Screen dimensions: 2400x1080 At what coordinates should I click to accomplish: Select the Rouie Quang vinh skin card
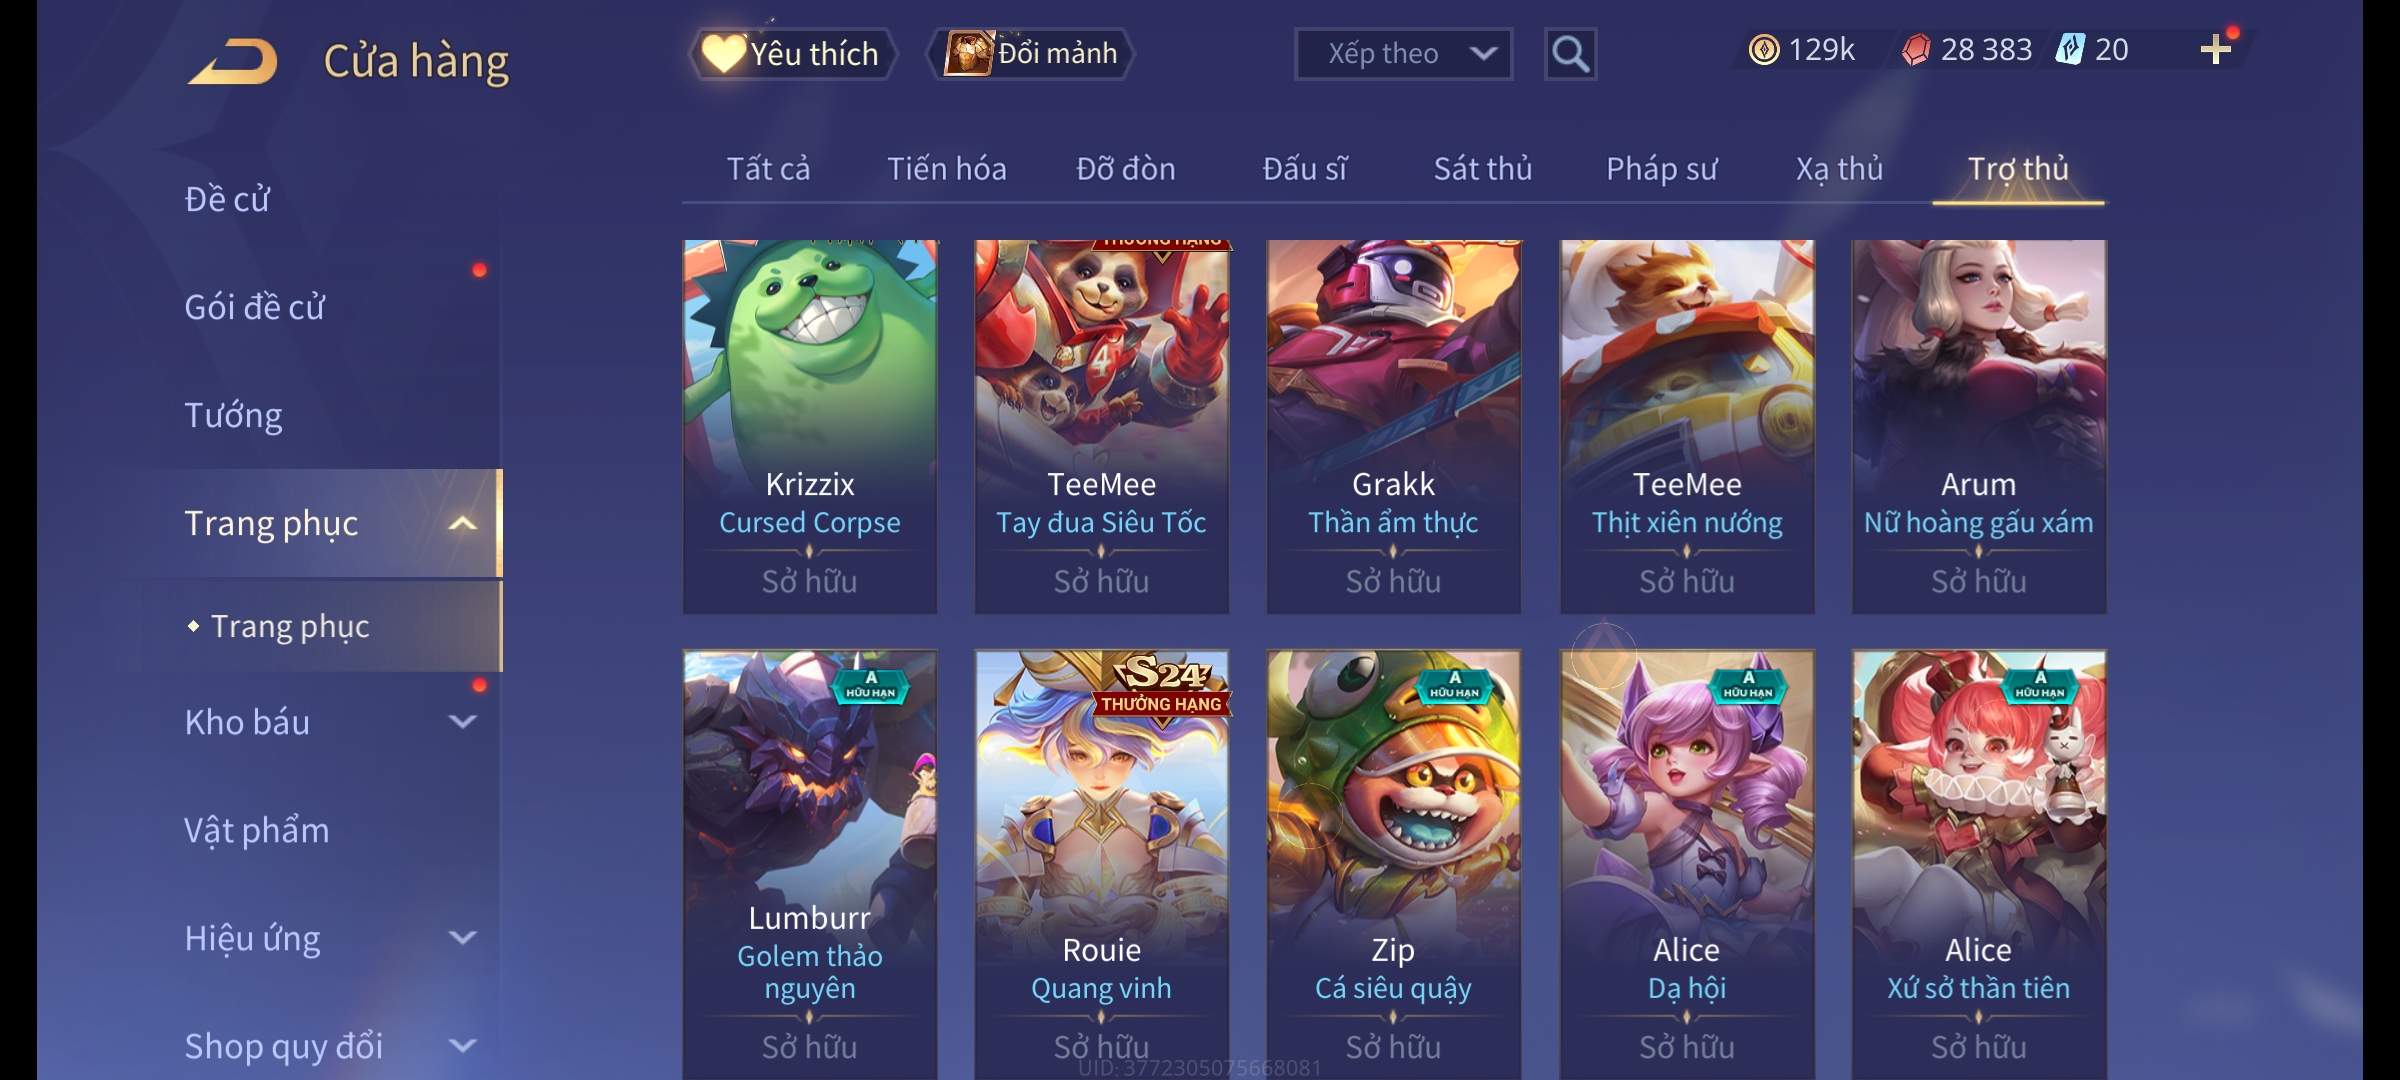(1102, 865)
